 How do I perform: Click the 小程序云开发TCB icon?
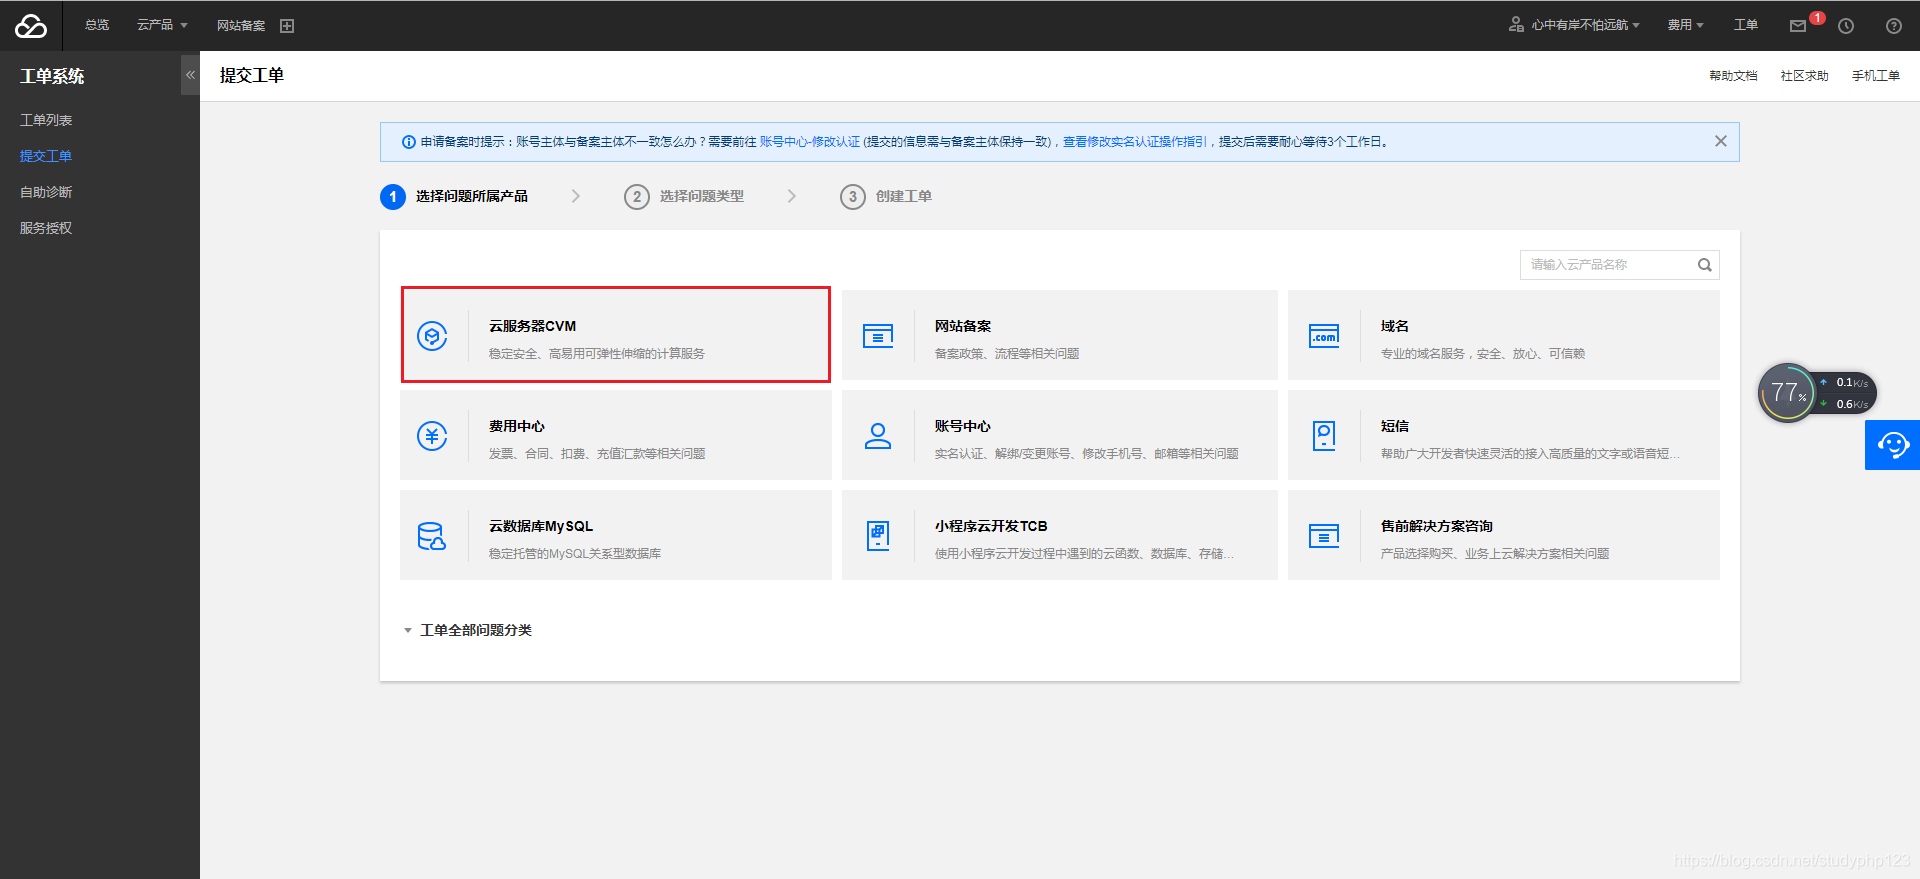click(x=878, y=536)
